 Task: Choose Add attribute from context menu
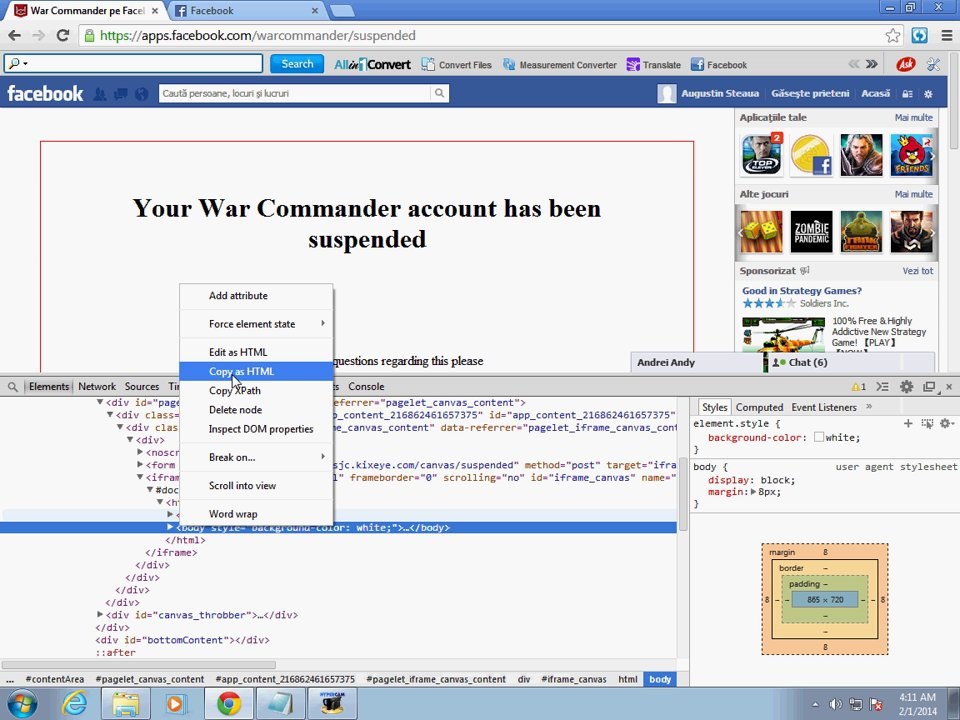point(256,295)
